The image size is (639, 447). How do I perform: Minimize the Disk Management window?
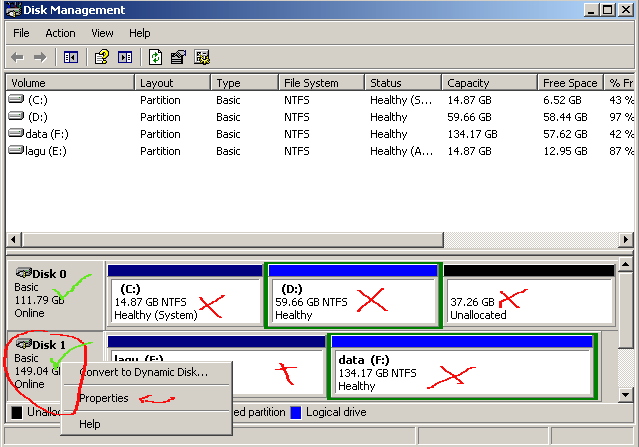(x=591, y=10)
